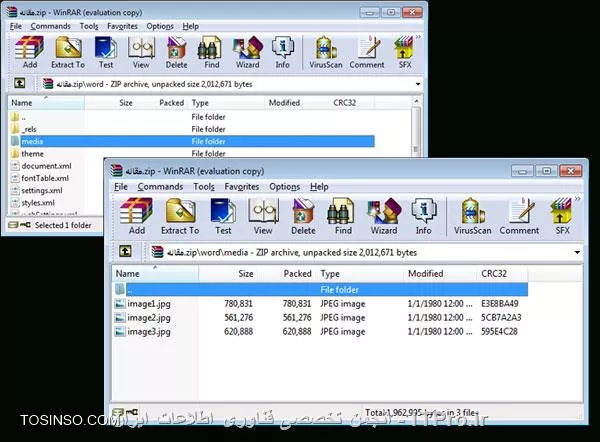The image size is (600, 442).
Task: Expand address path dropdown in front window
Action: pyautogui.click(x=577, y=252)
